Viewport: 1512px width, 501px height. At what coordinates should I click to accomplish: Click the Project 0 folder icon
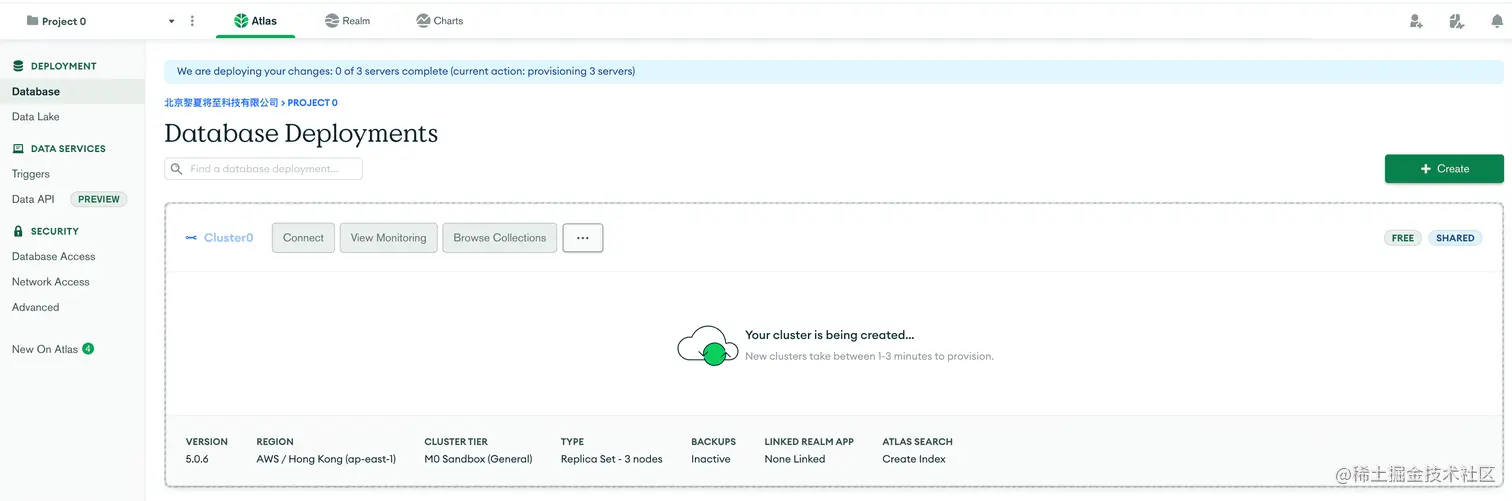[32, 21]
